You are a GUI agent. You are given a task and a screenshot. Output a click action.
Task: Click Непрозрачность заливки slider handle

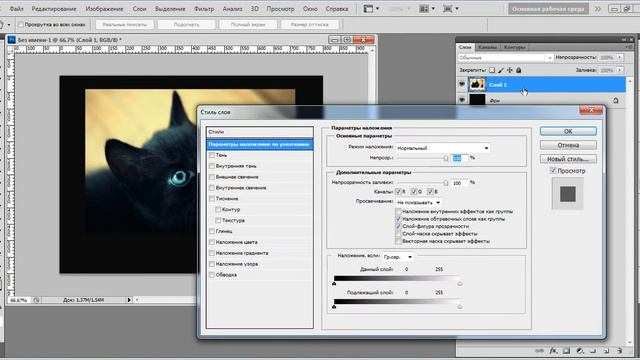pos(446,183)
